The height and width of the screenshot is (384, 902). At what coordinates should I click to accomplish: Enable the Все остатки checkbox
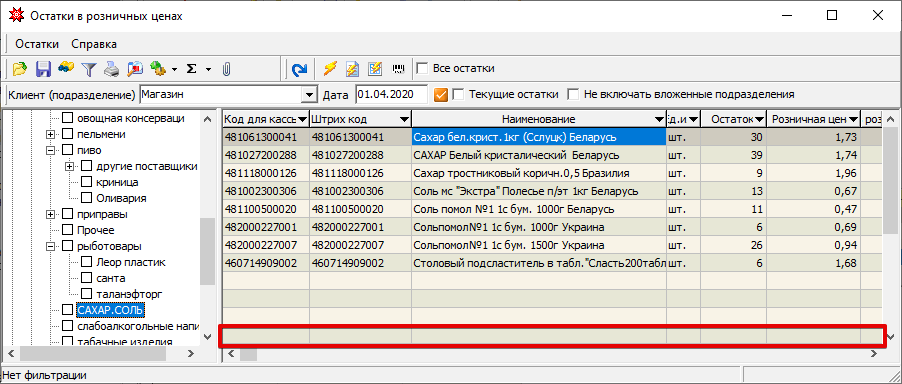click(x=422, y=69)
